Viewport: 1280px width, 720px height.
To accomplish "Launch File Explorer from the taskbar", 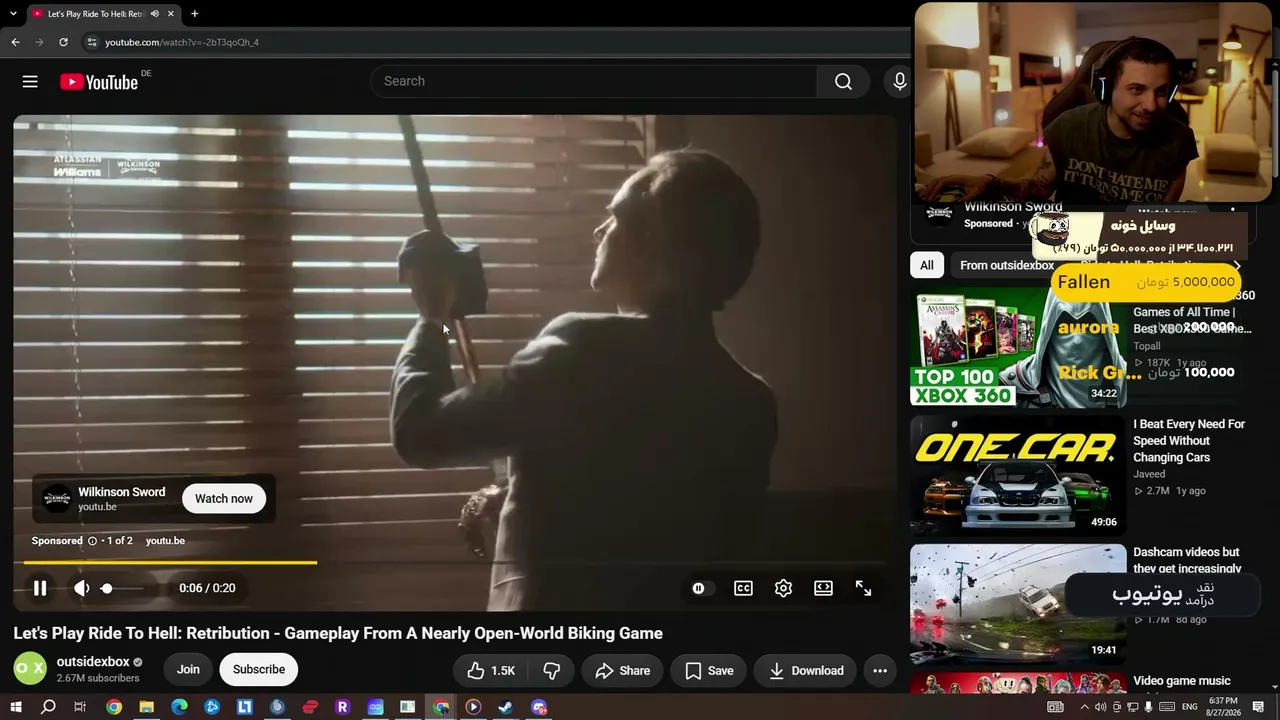I will (x=146, y=707).
